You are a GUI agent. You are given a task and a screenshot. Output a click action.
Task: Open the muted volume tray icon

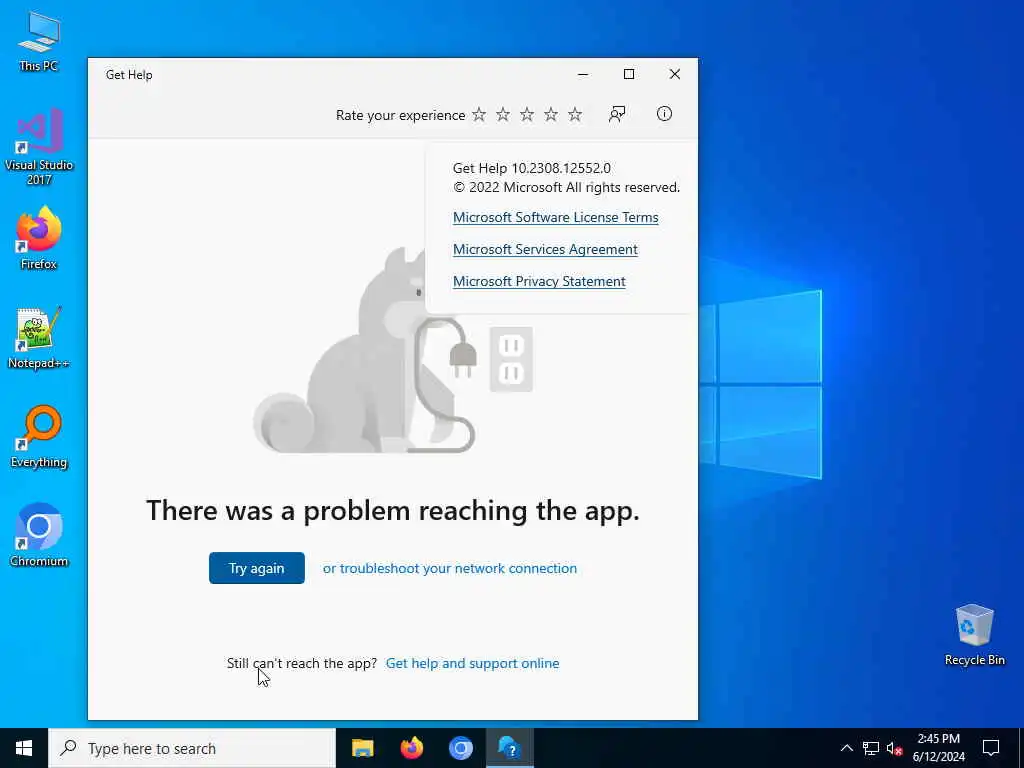coord(894,748)
